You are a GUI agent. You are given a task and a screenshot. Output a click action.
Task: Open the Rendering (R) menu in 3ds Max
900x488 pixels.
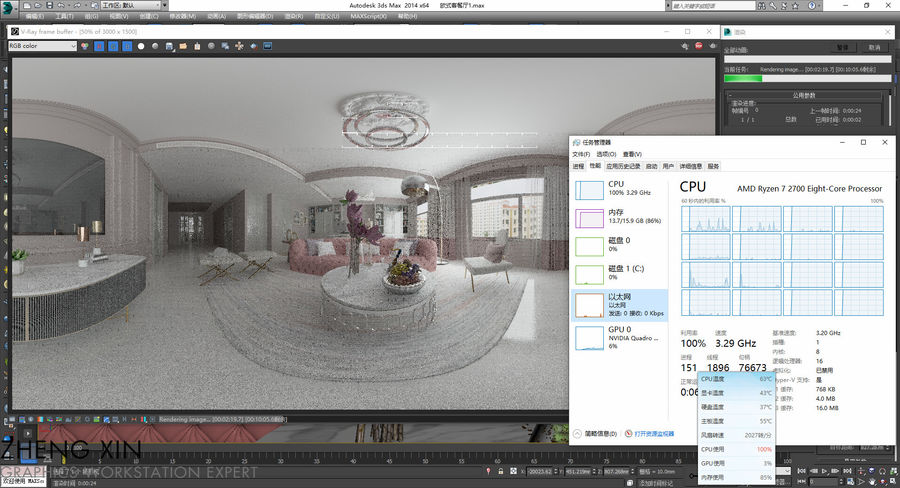click(x=294, y=16)
